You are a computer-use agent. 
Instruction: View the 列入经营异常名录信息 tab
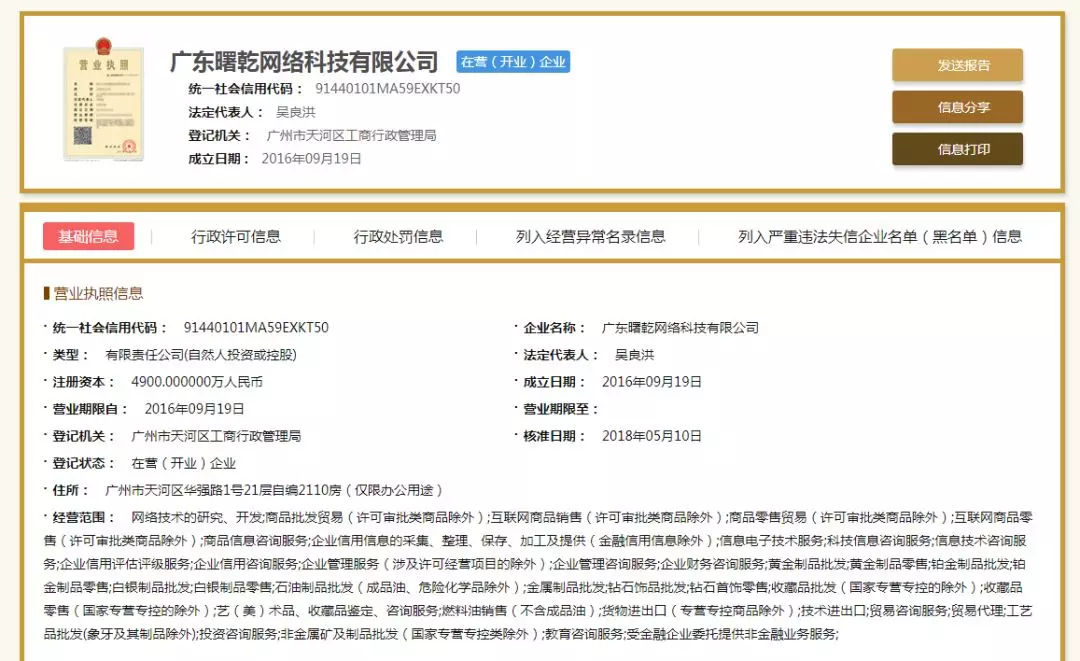(x=590, y=237)
